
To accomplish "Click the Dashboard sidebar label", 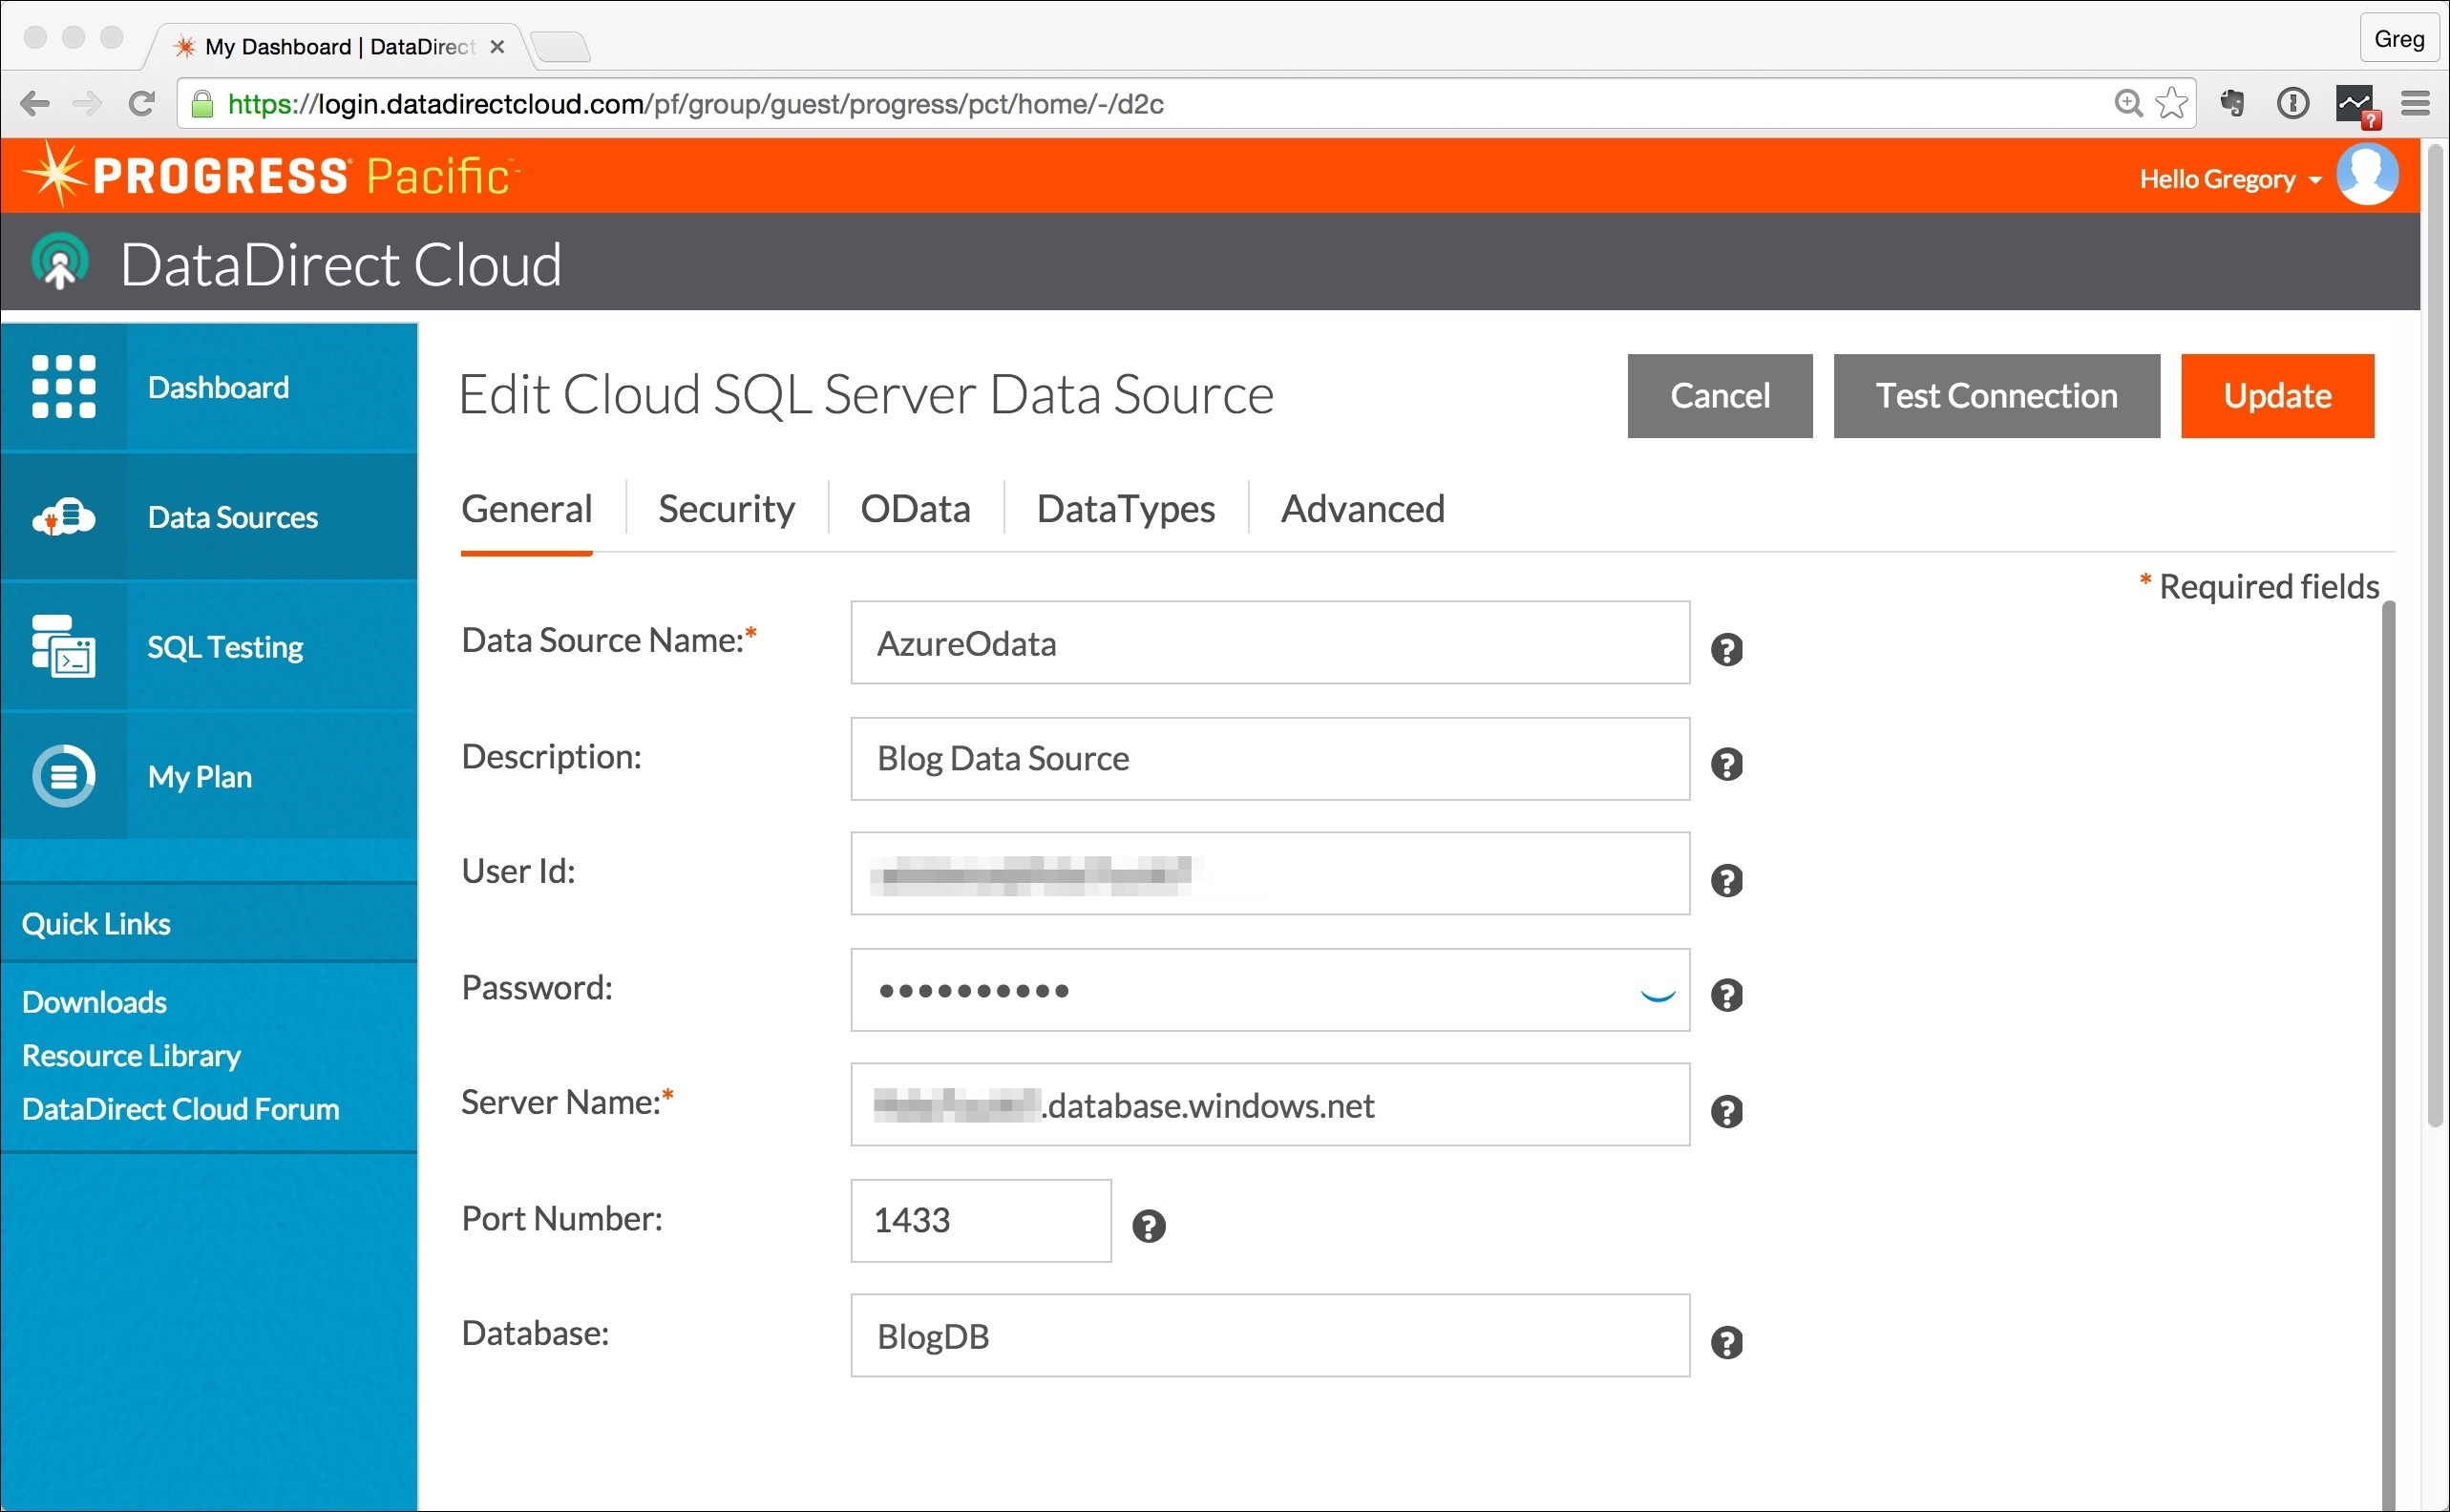I will (218, 387).
